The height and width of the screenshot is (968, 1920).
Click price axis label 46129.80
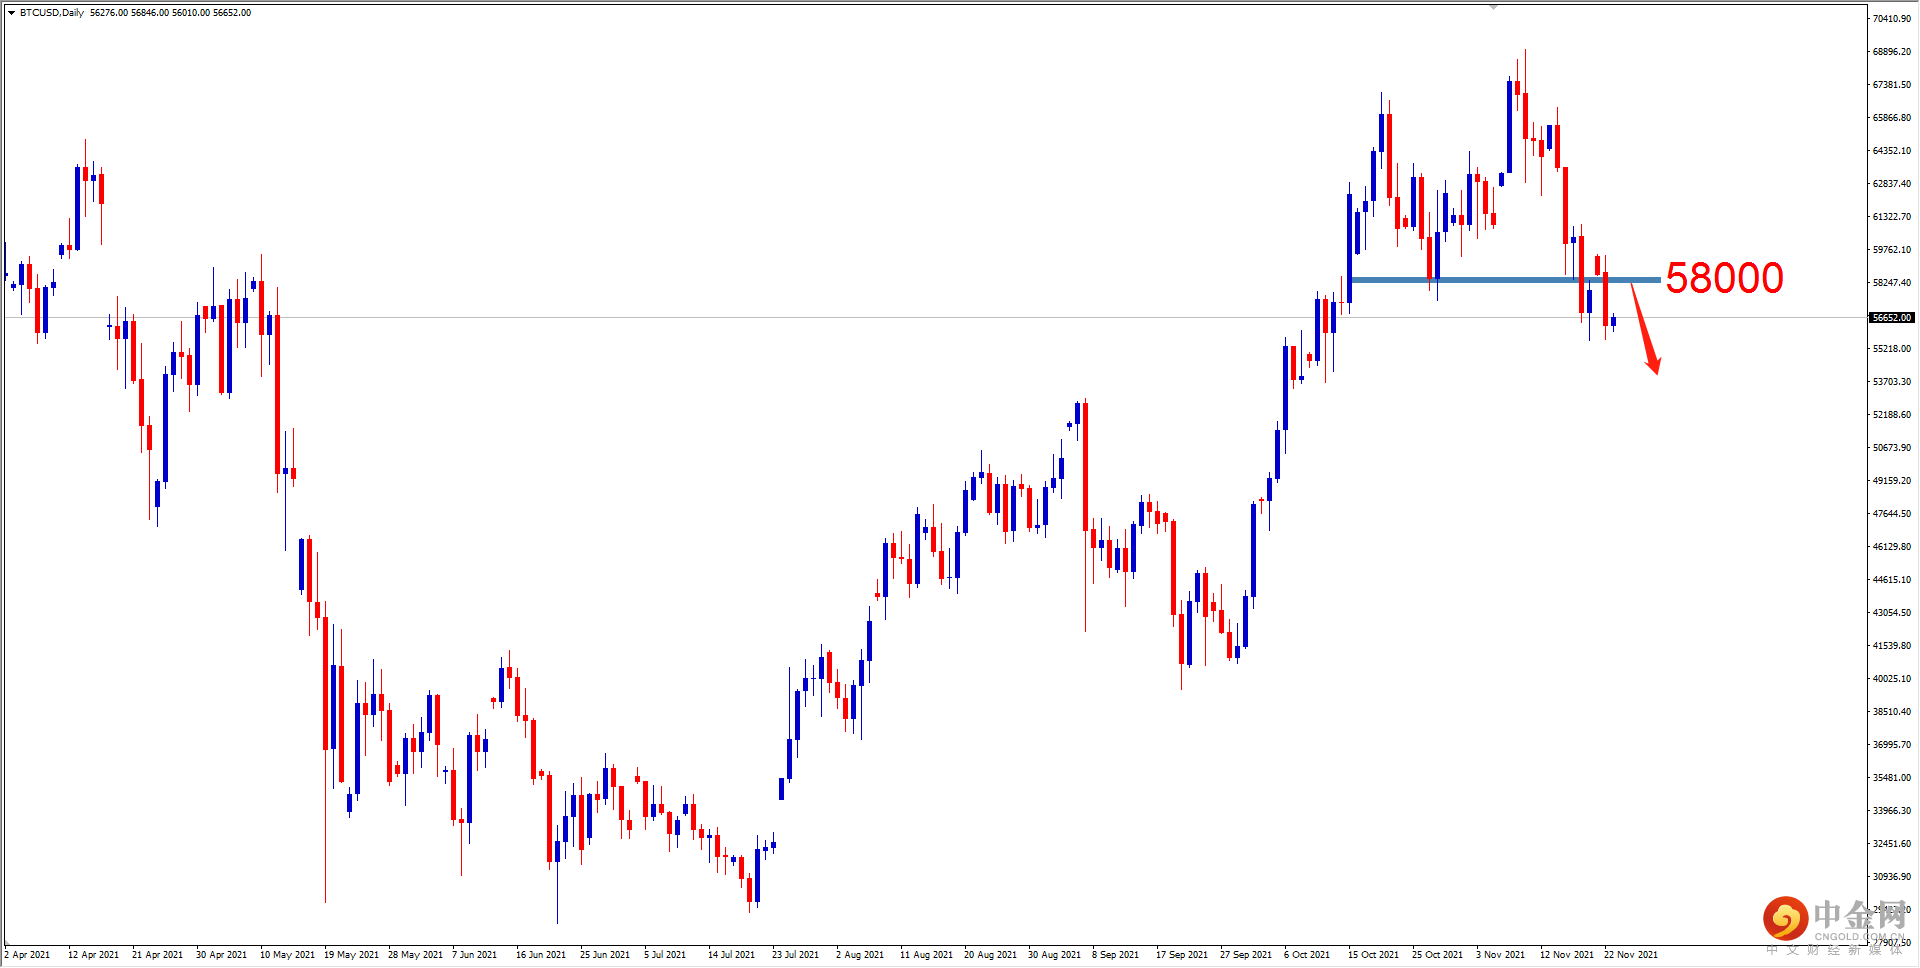click(x=1892, y=547)
